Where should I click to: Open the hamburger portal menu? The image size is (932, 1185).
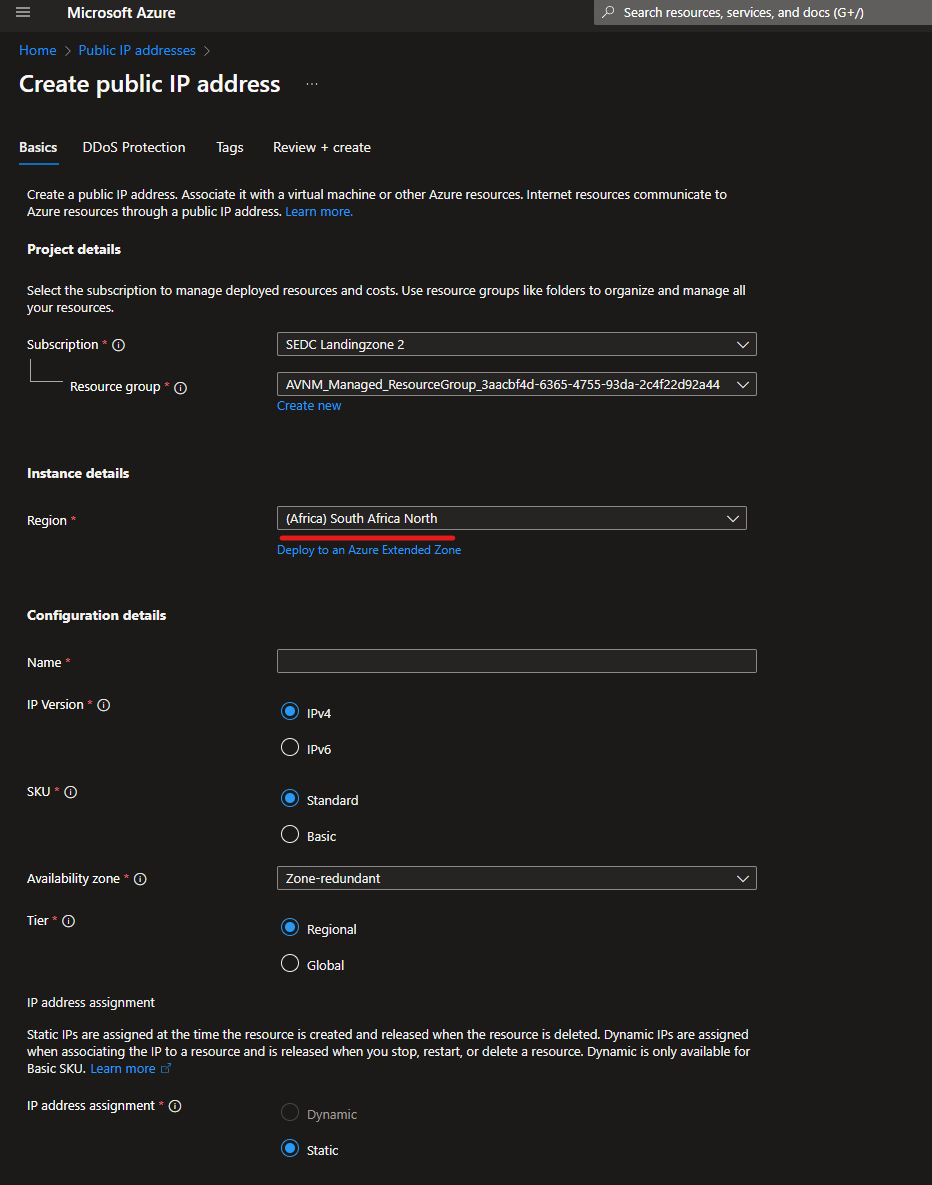(23, 12)
